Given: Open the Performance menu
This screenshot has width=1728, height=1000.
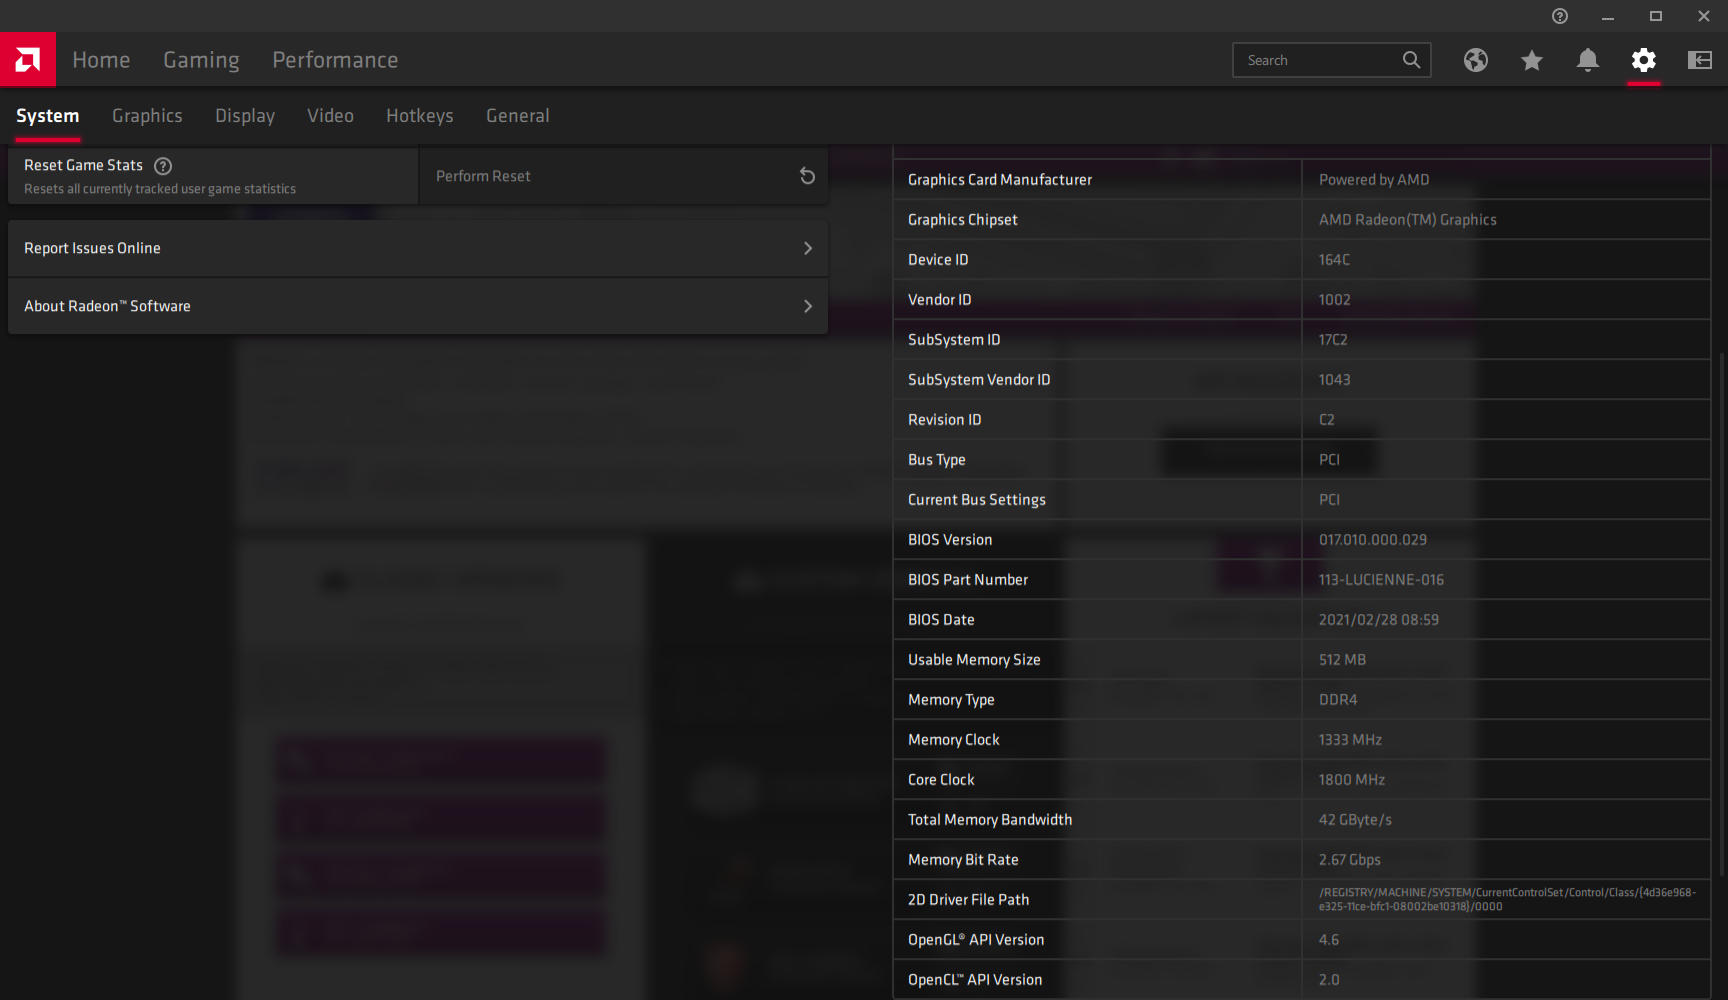Looking at the screenshot, I should click(x=335, y=60).
